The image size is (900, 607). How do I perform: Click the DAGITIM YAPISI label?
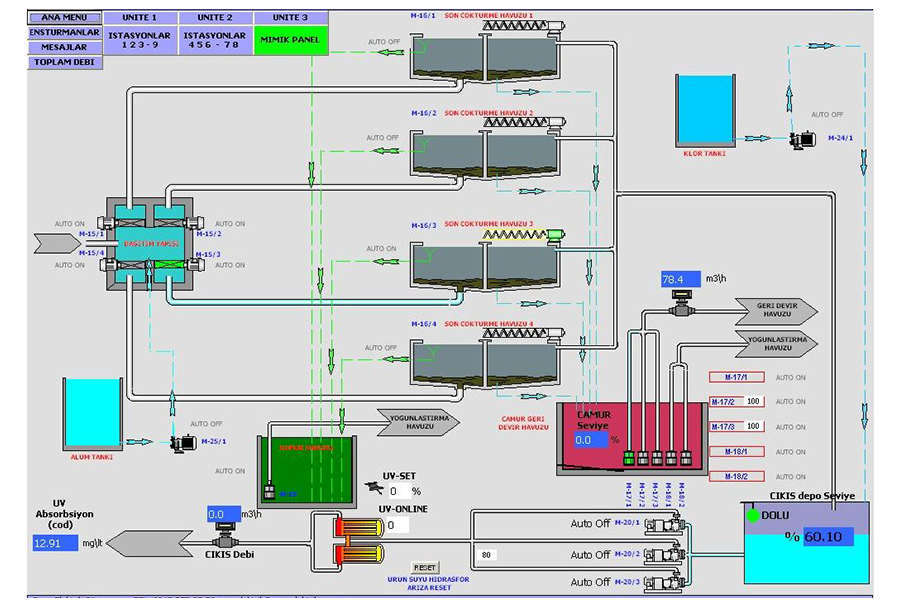(x=150, y=244)
